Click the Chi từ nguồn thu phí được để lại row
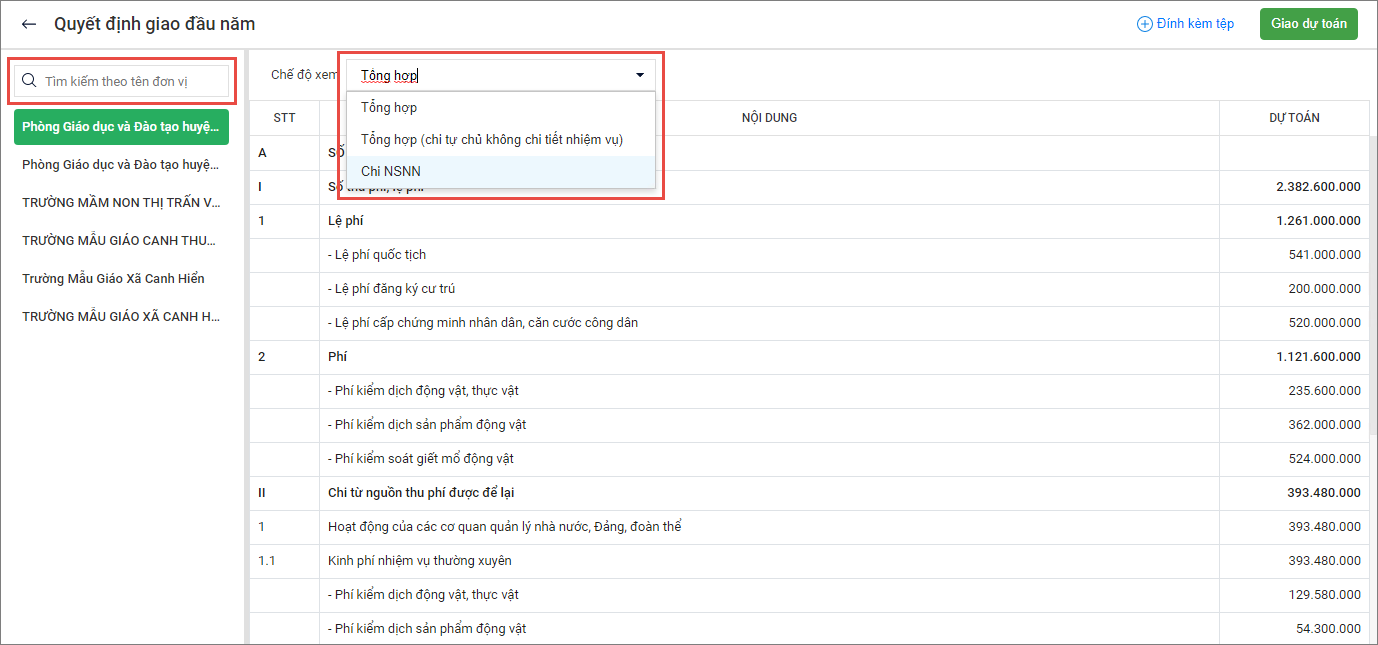The width and height of the screenshot is (1378, 645). click(421, 493)
